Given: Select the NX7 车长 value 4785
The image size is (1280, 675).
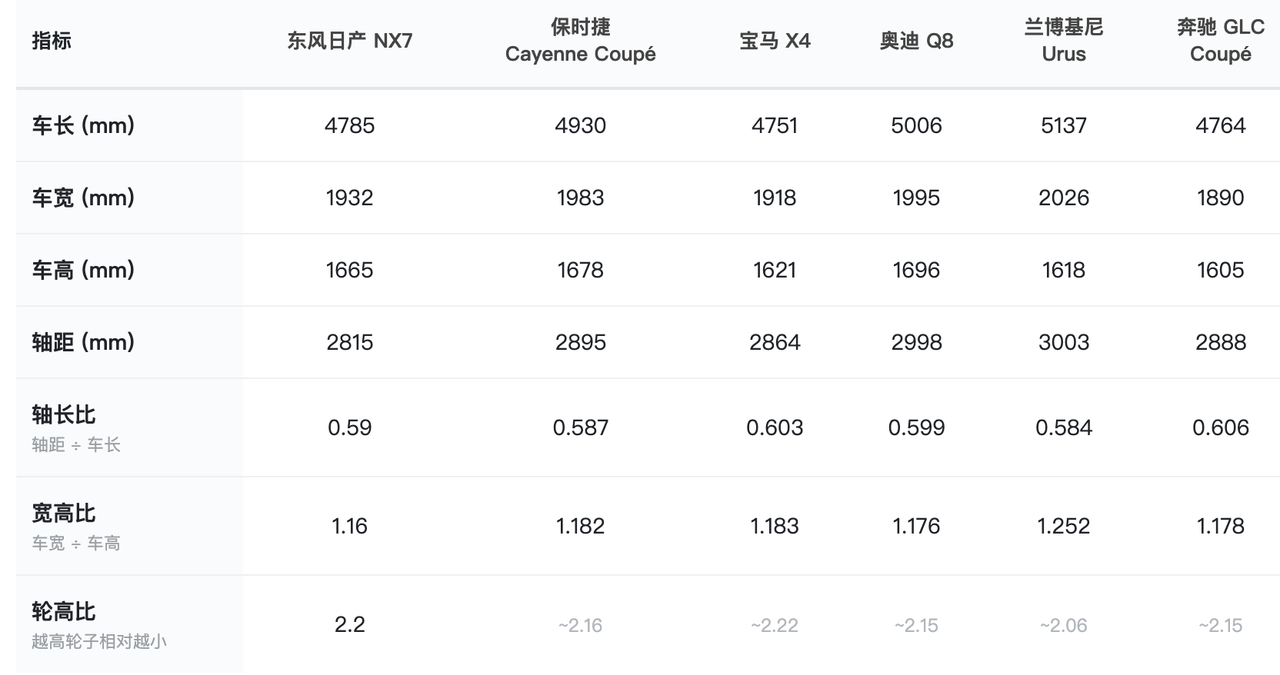Looking at the screenshot, I should 350,126.
